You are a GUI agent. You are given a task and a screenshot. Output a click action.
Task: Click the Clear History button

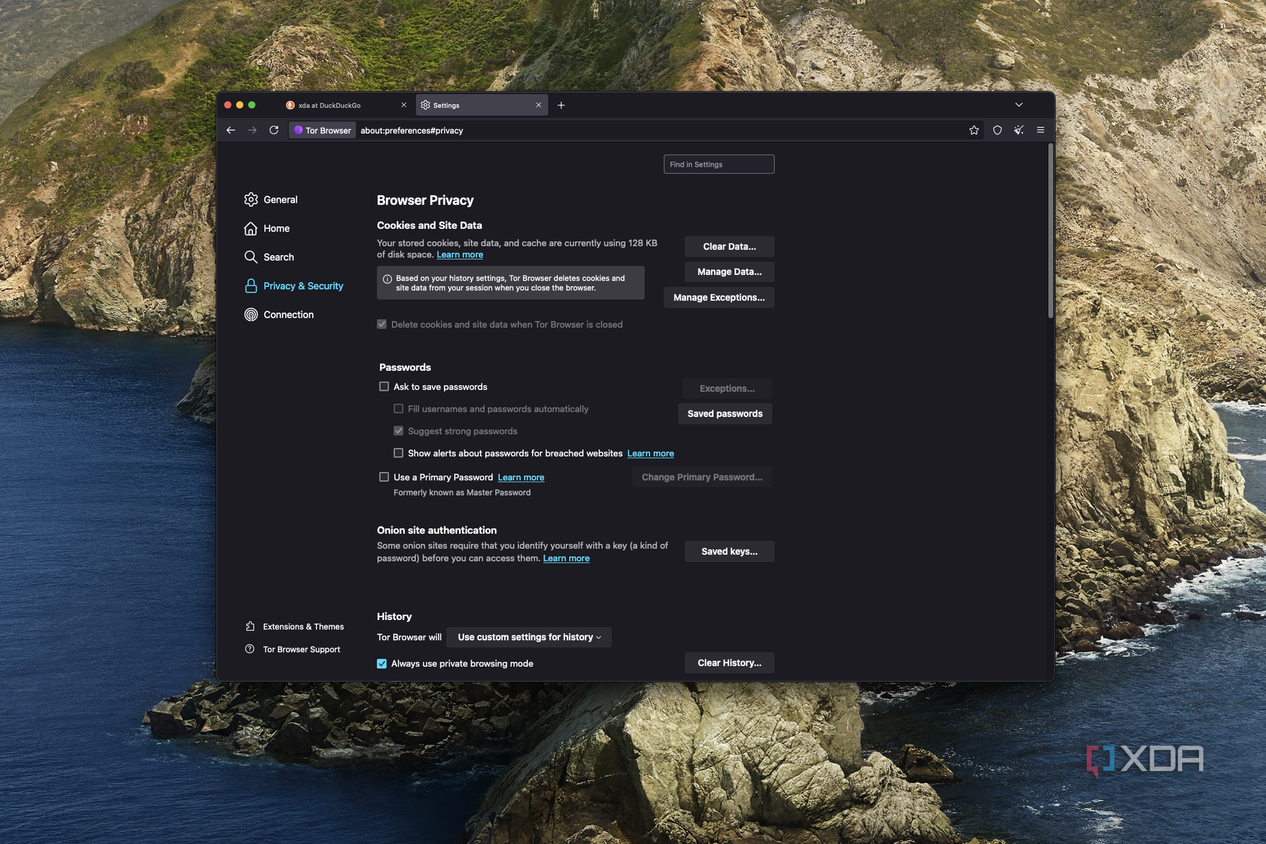click(729, 663)
